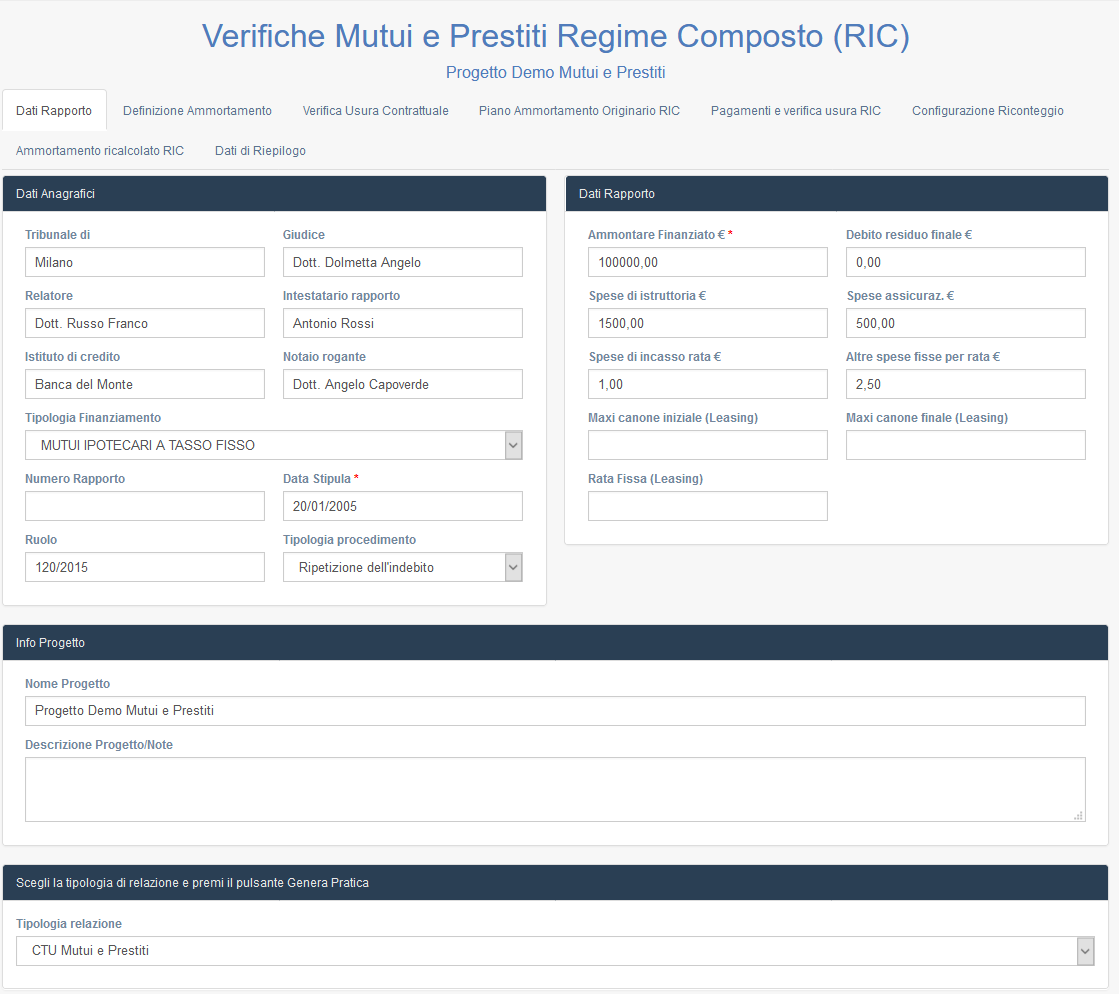Expand the Tipologia relazione dropdown

click(x=1085, y=950)
